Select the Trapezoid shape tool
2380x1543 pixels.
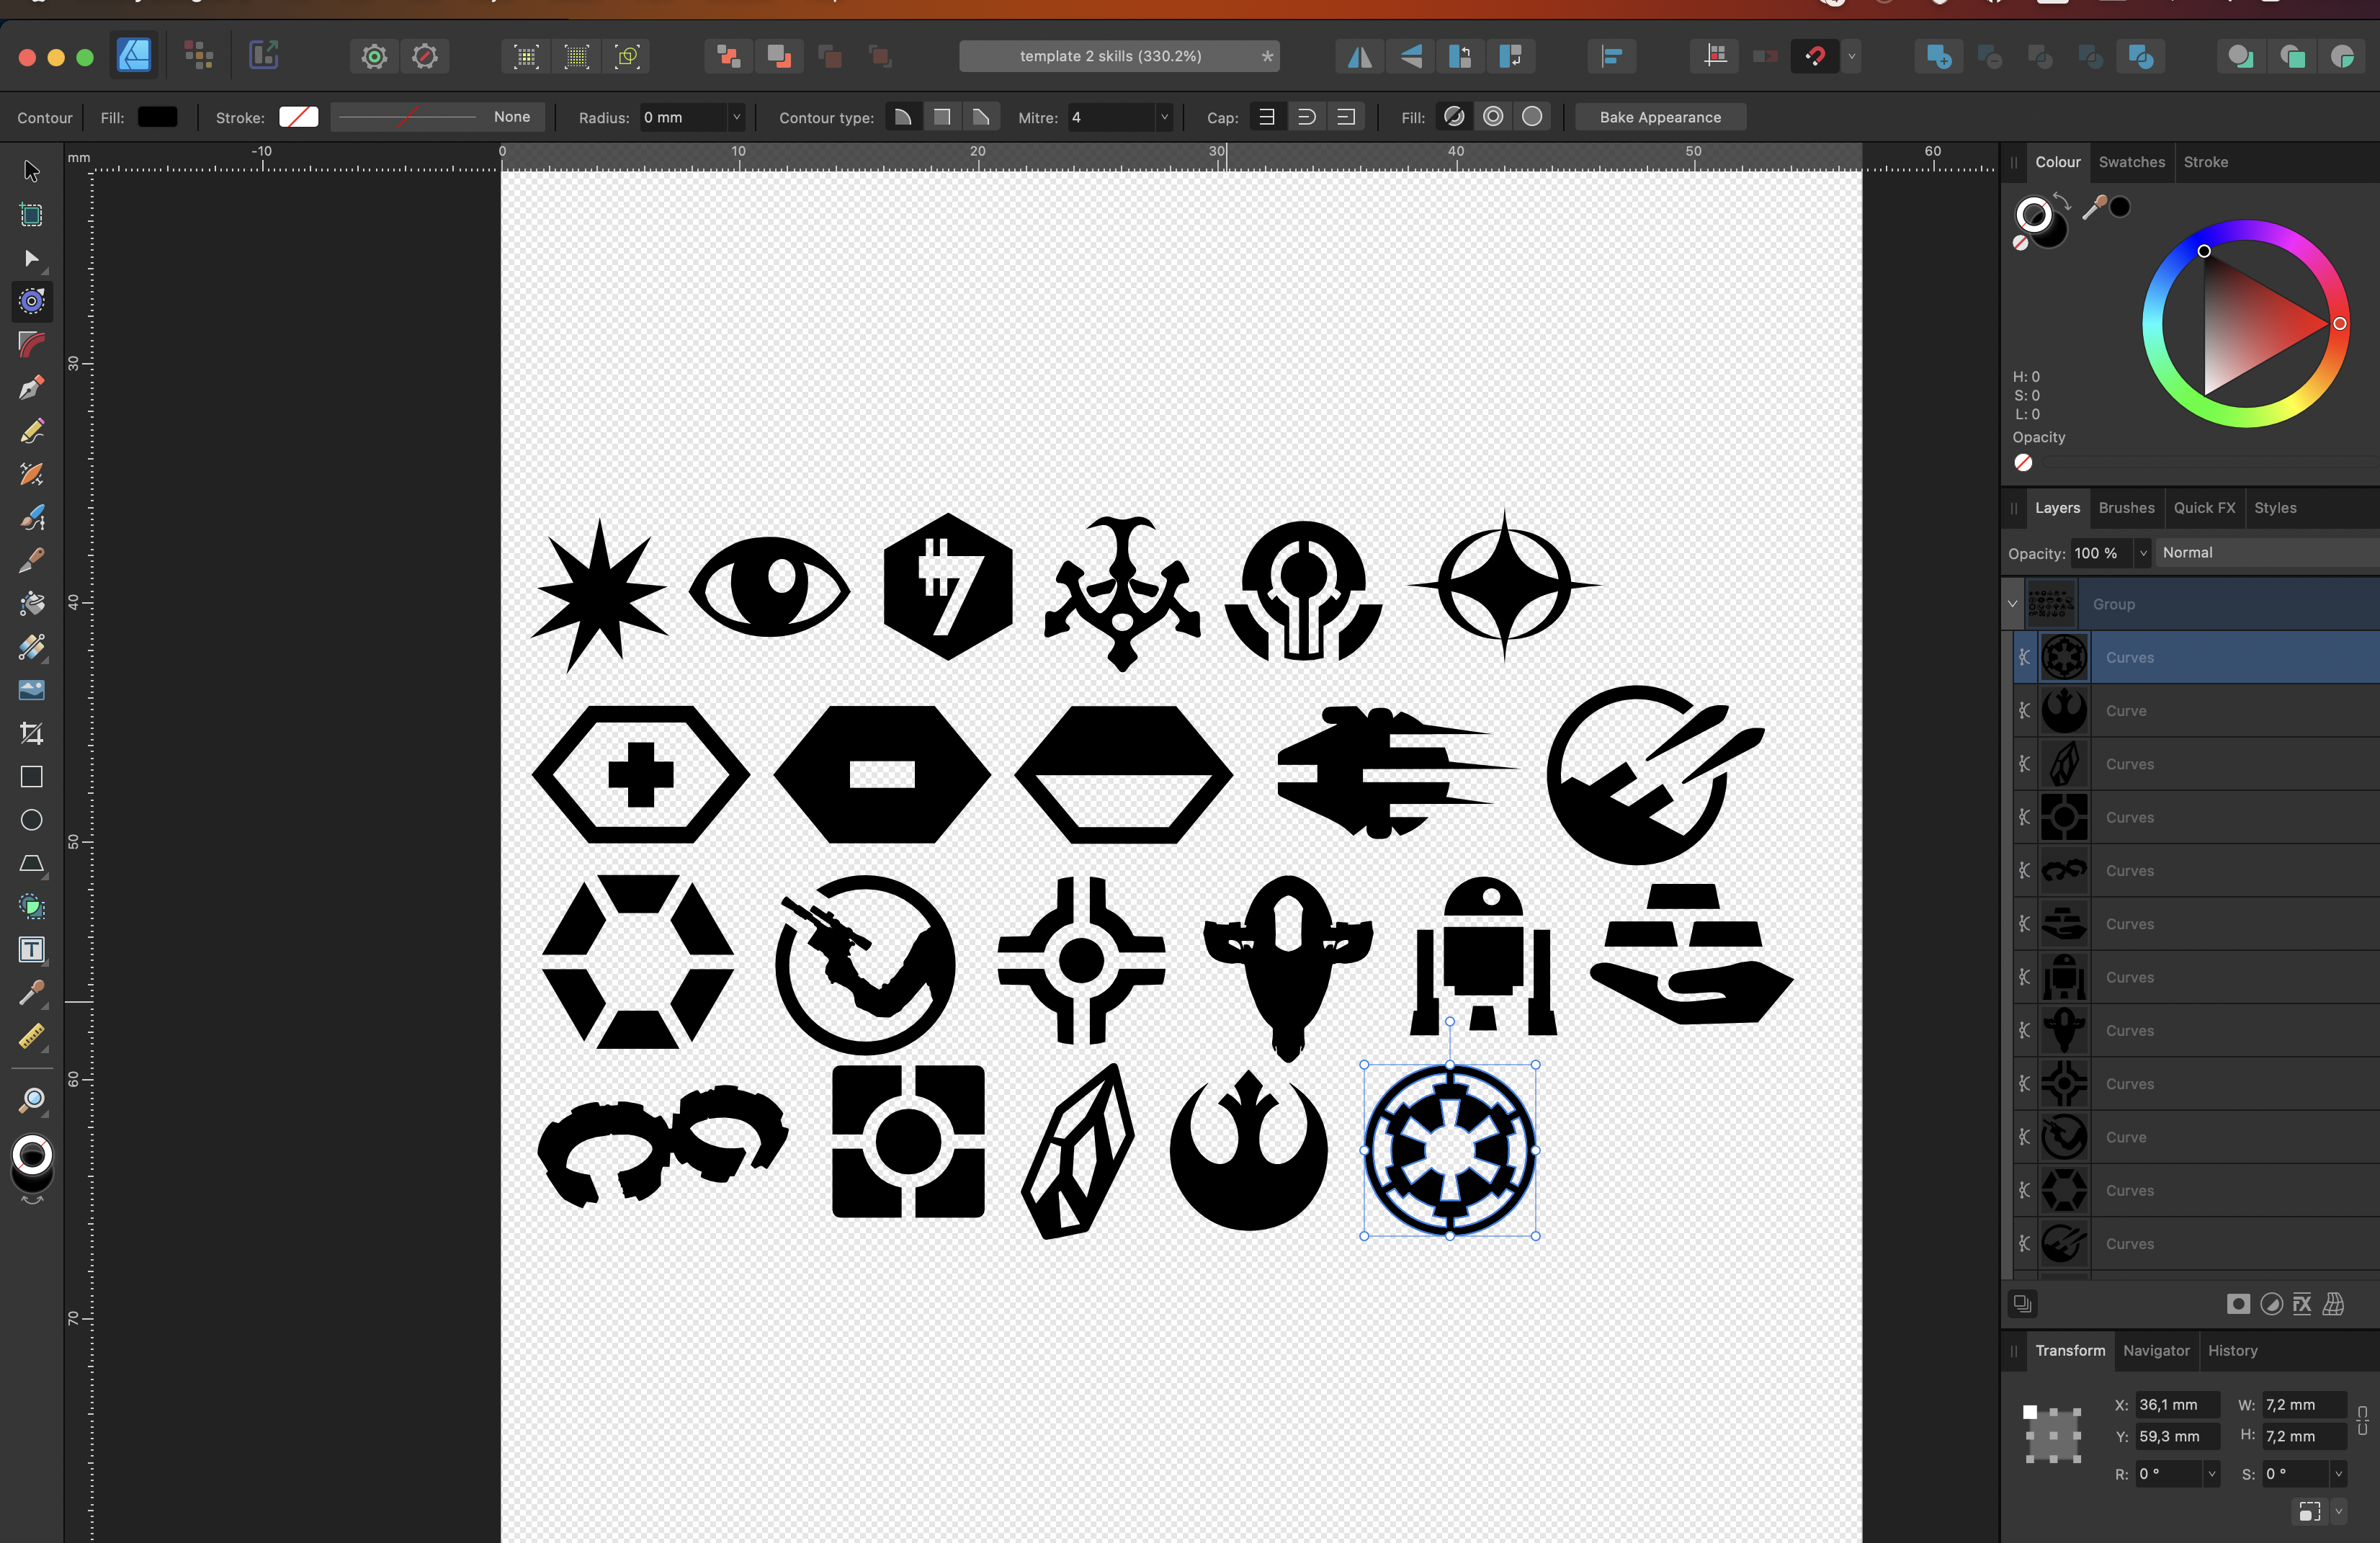click(32, 863)
